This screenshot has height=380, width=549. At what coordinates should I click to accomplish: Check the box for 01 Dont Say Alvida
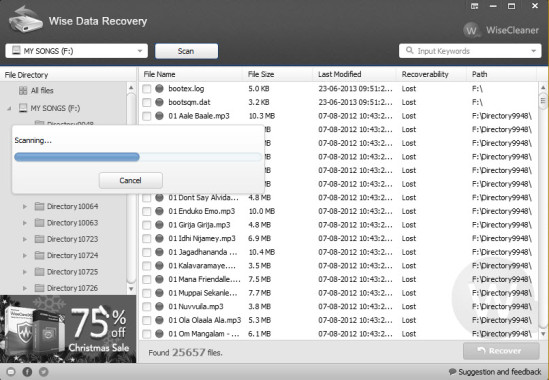coord(147,198)
